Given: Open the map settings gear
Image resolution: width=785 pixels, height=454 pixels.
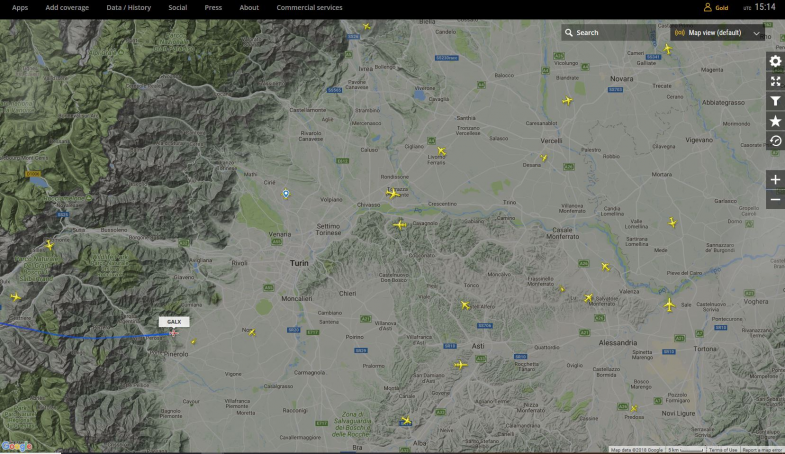Looking at the screenshot, I should 775,61.
